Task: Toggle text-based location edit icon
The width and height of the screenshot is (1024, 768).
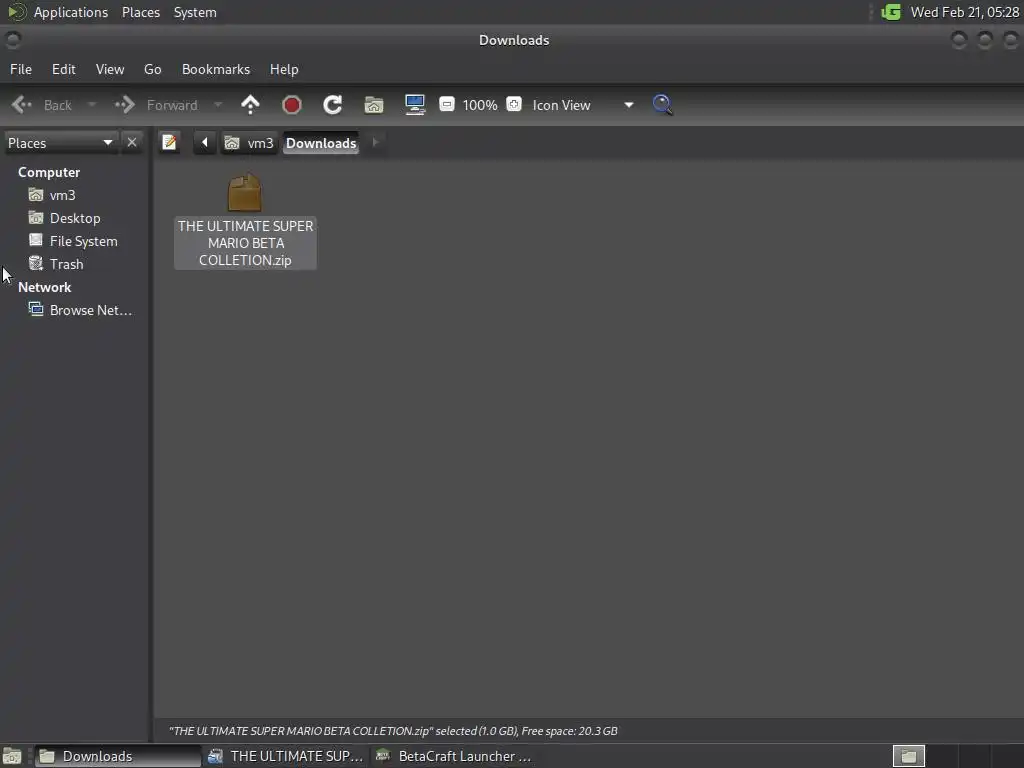Action: point(170,142)
